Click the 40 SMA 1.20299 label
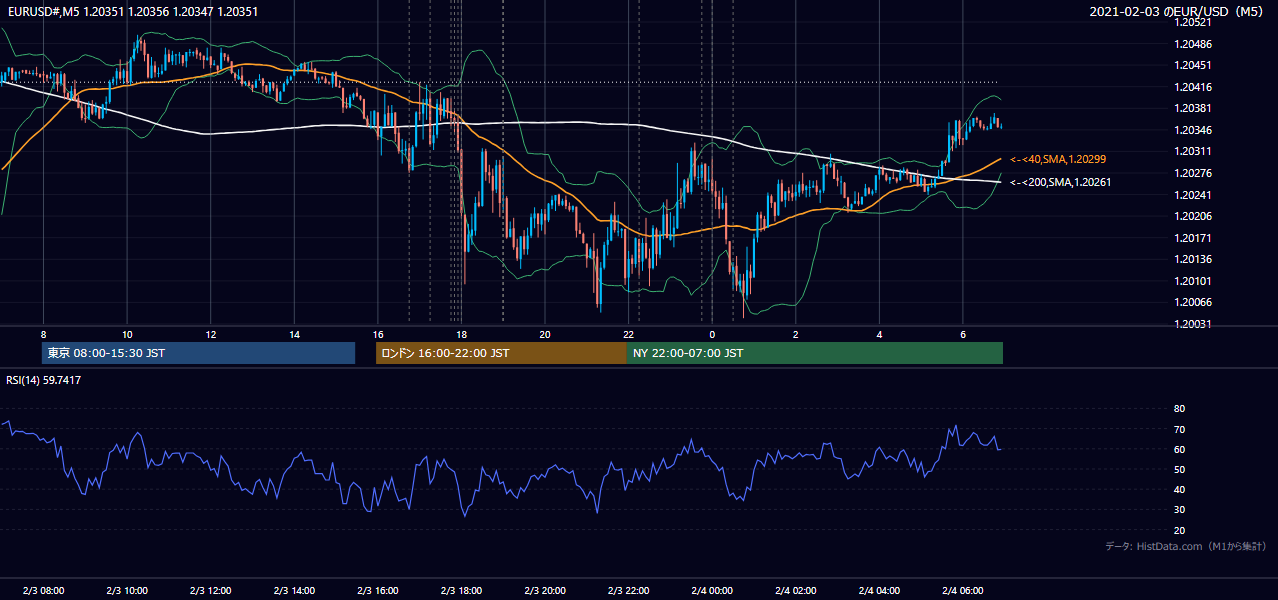1278x600 pixels. 1058,159
